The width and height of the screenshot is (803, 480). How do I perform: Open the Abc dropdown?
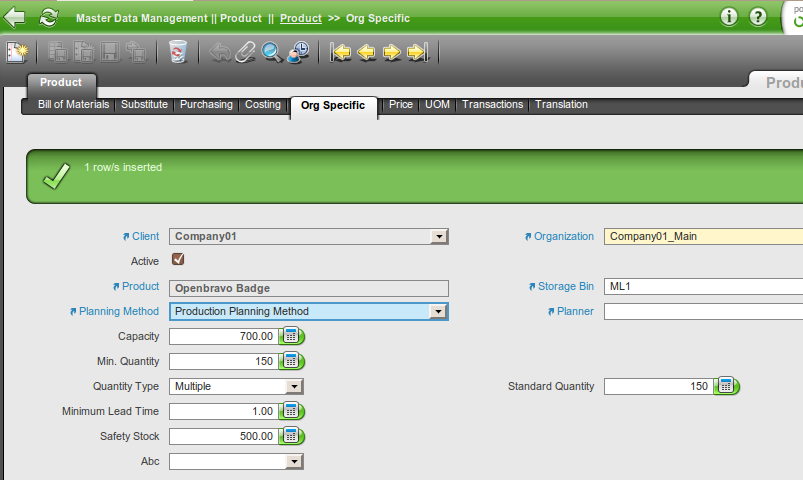294,462
